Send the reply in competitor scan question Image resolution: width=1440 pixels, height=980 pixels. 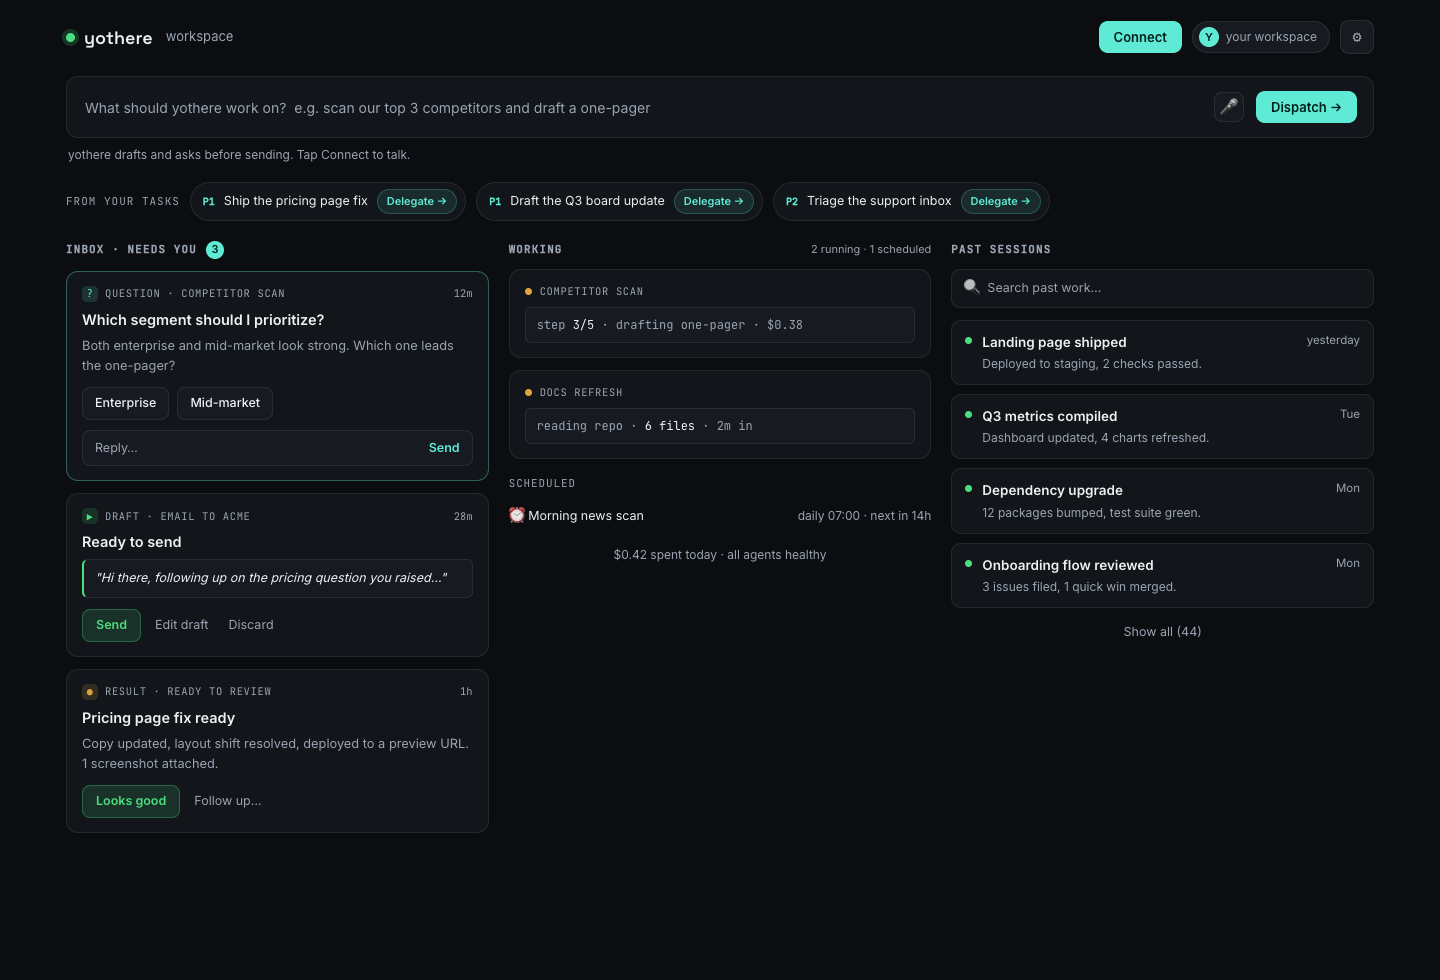[444, 448]
